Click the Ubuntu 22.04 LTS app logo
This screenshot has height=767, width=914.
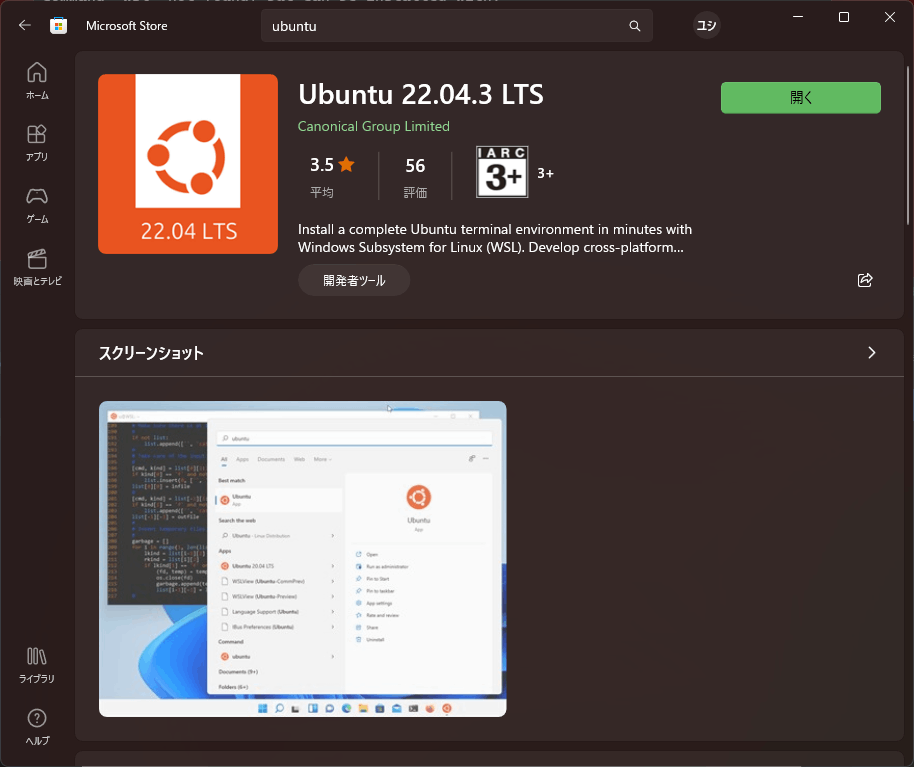(x=188, y=164)
